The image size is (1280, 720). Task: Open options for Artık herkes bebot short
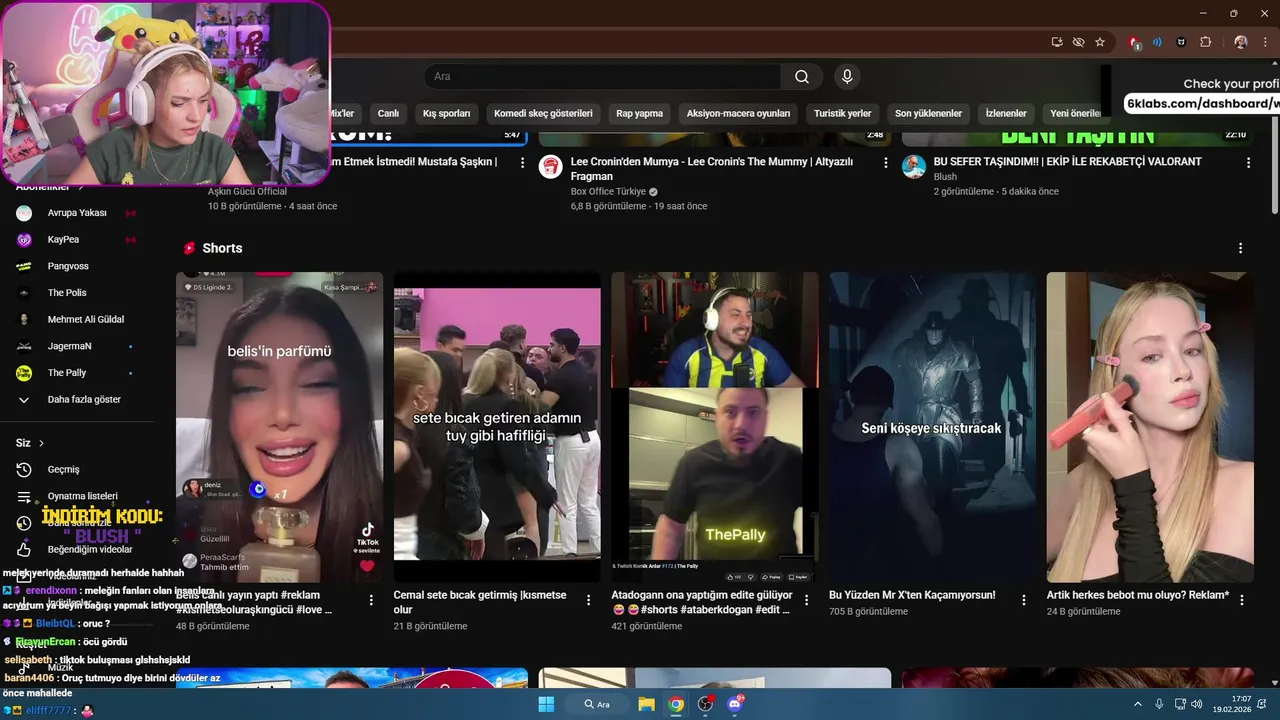1242,600
